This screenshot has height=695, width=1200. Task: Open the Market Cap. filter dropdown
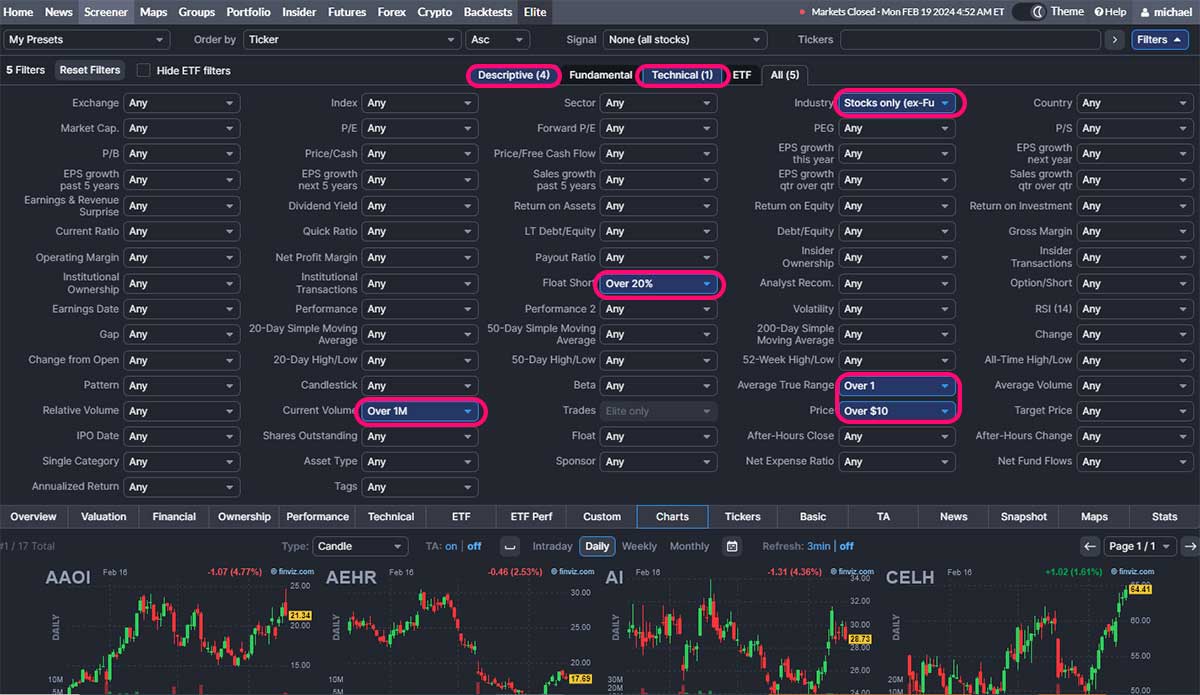click(x=182, y=128)
